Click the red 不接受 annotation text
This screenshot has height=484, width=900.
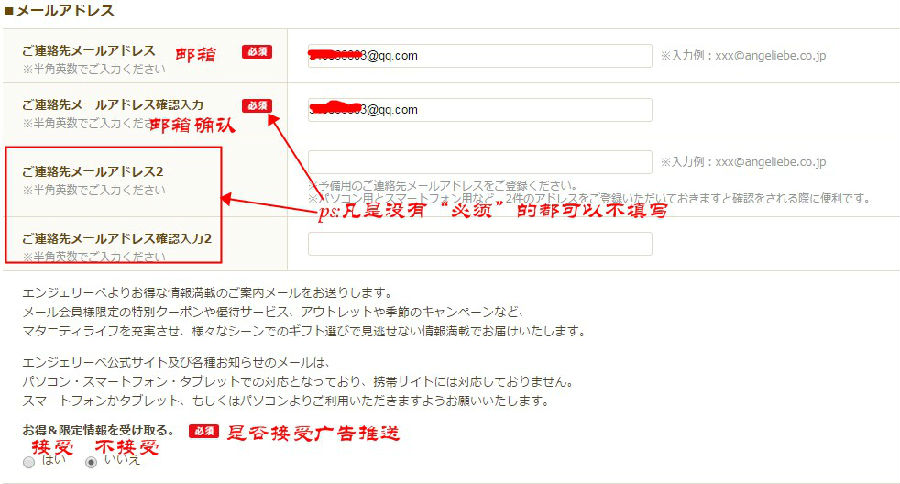click(x=126, y=446)
